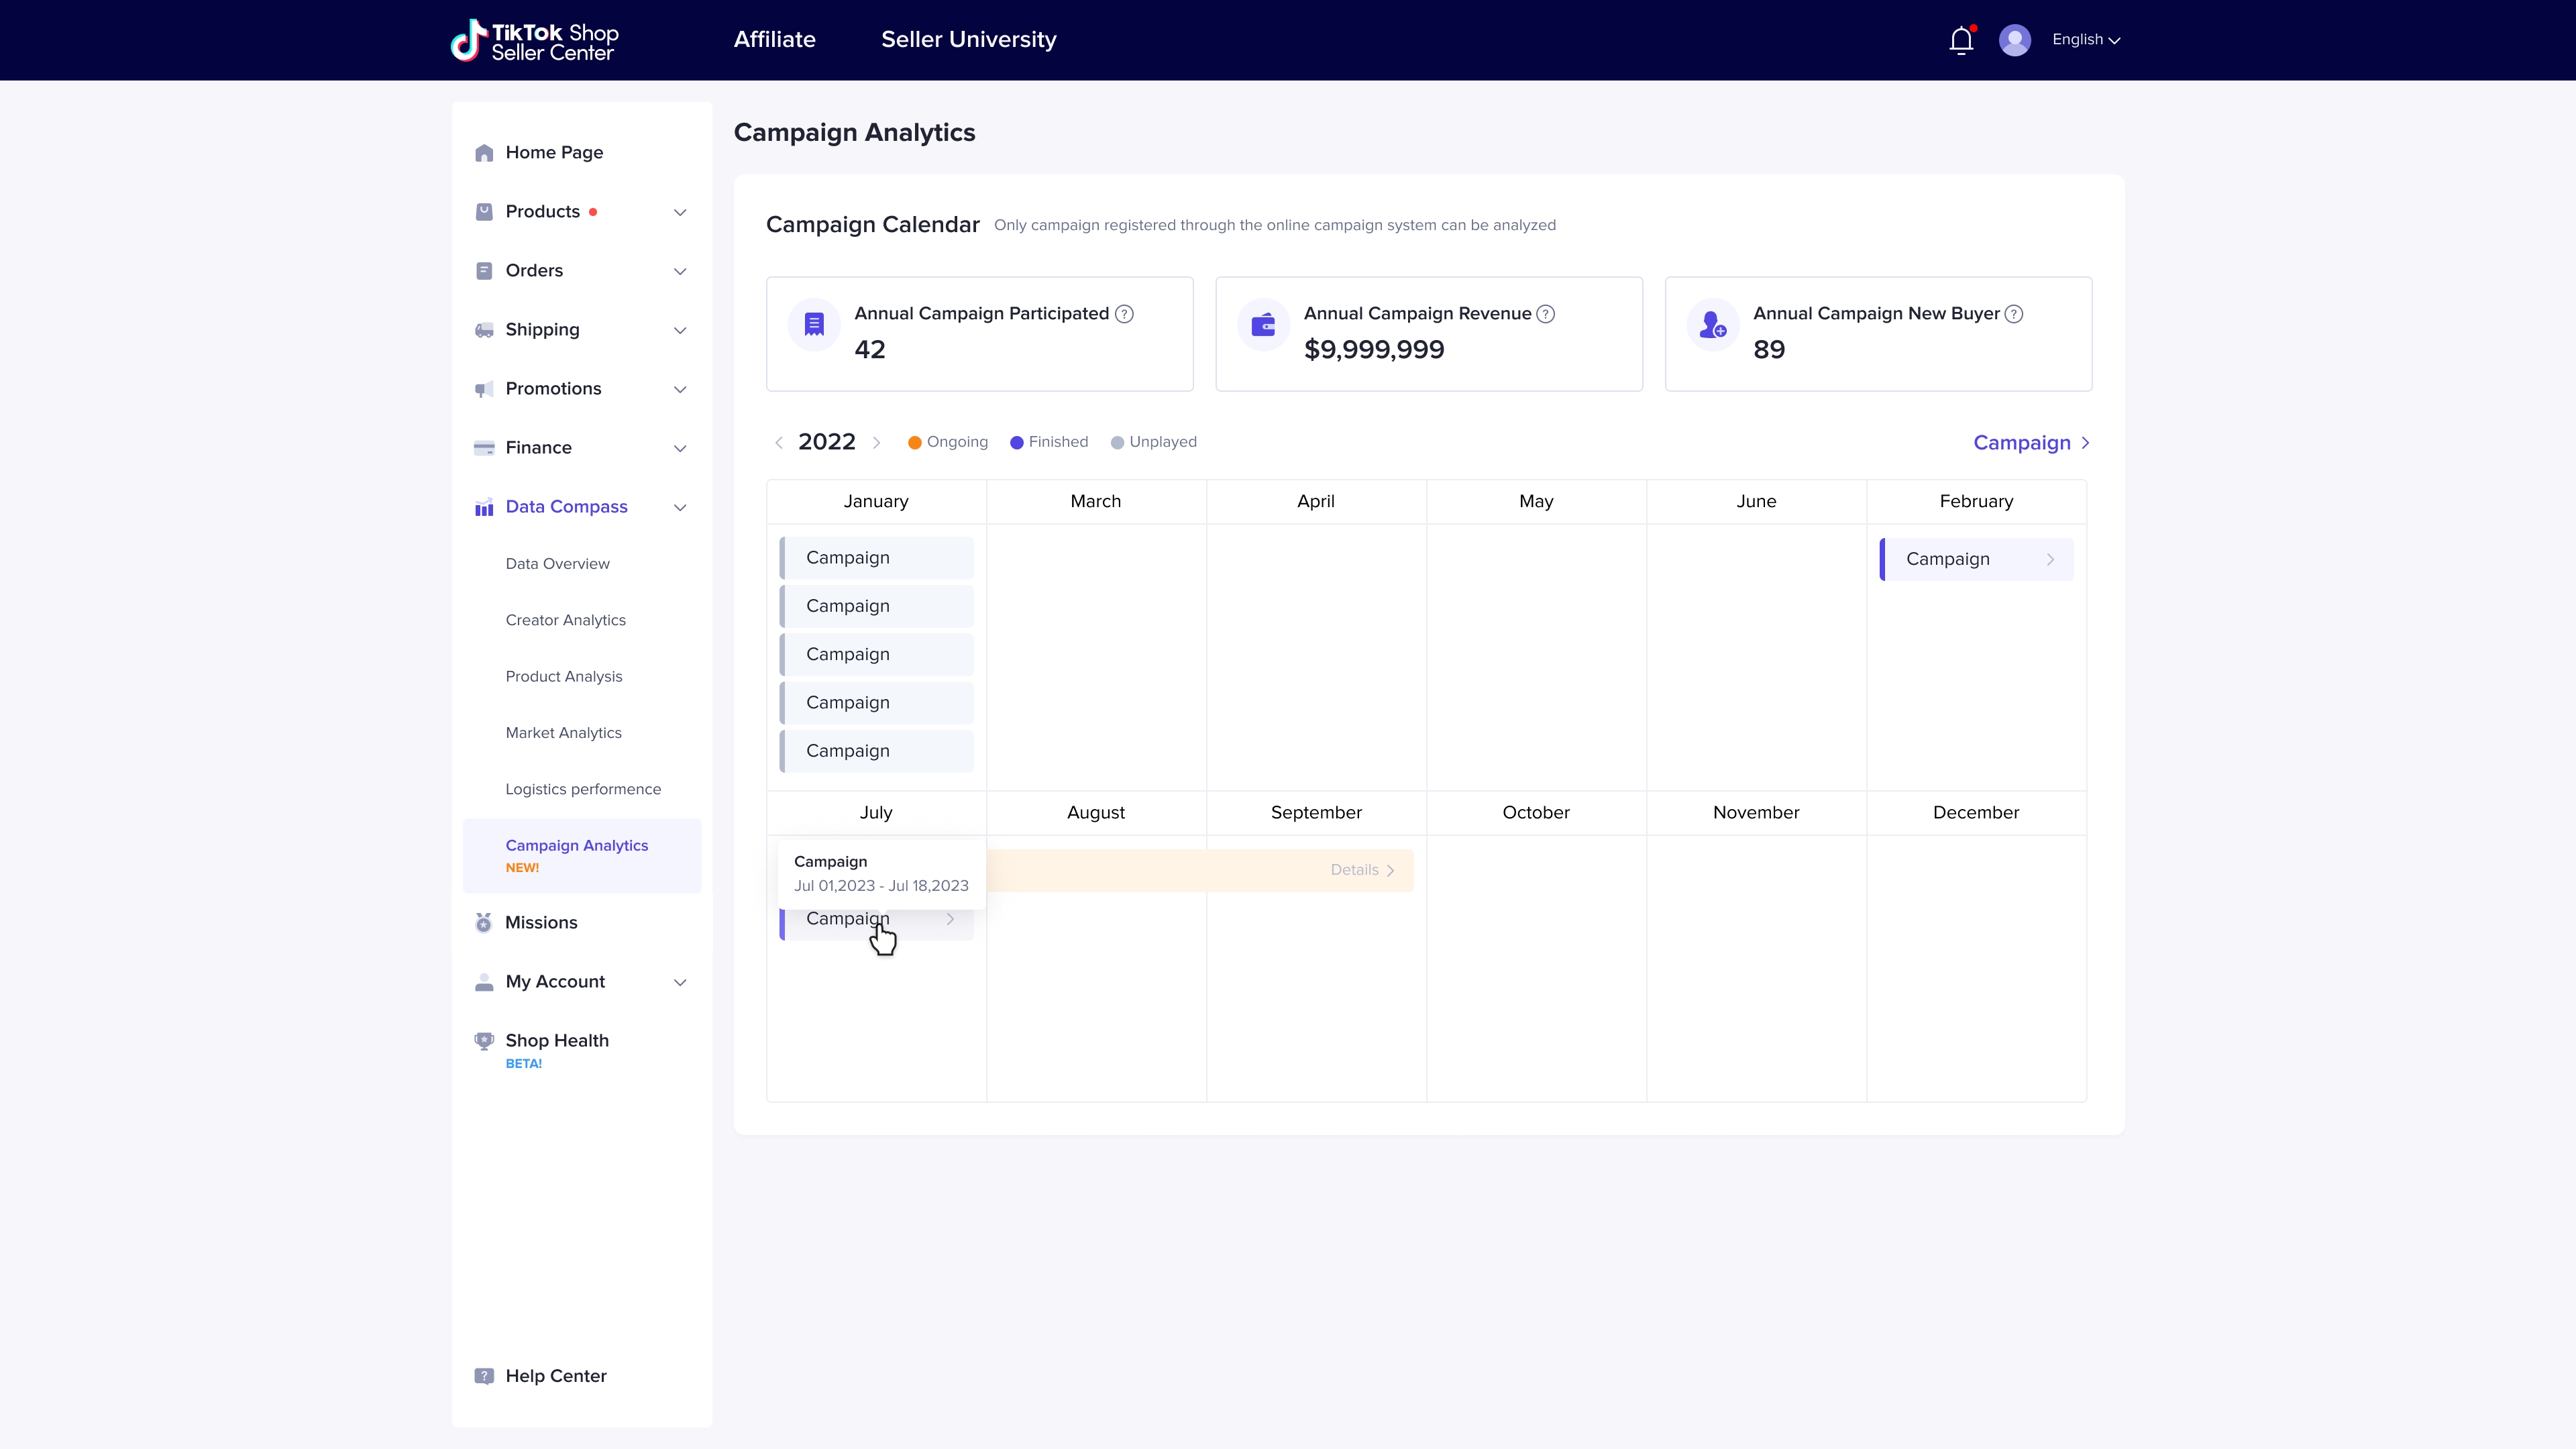Click the user profile avatar
This screenshot has height=1449, width=2576.
2014,40
